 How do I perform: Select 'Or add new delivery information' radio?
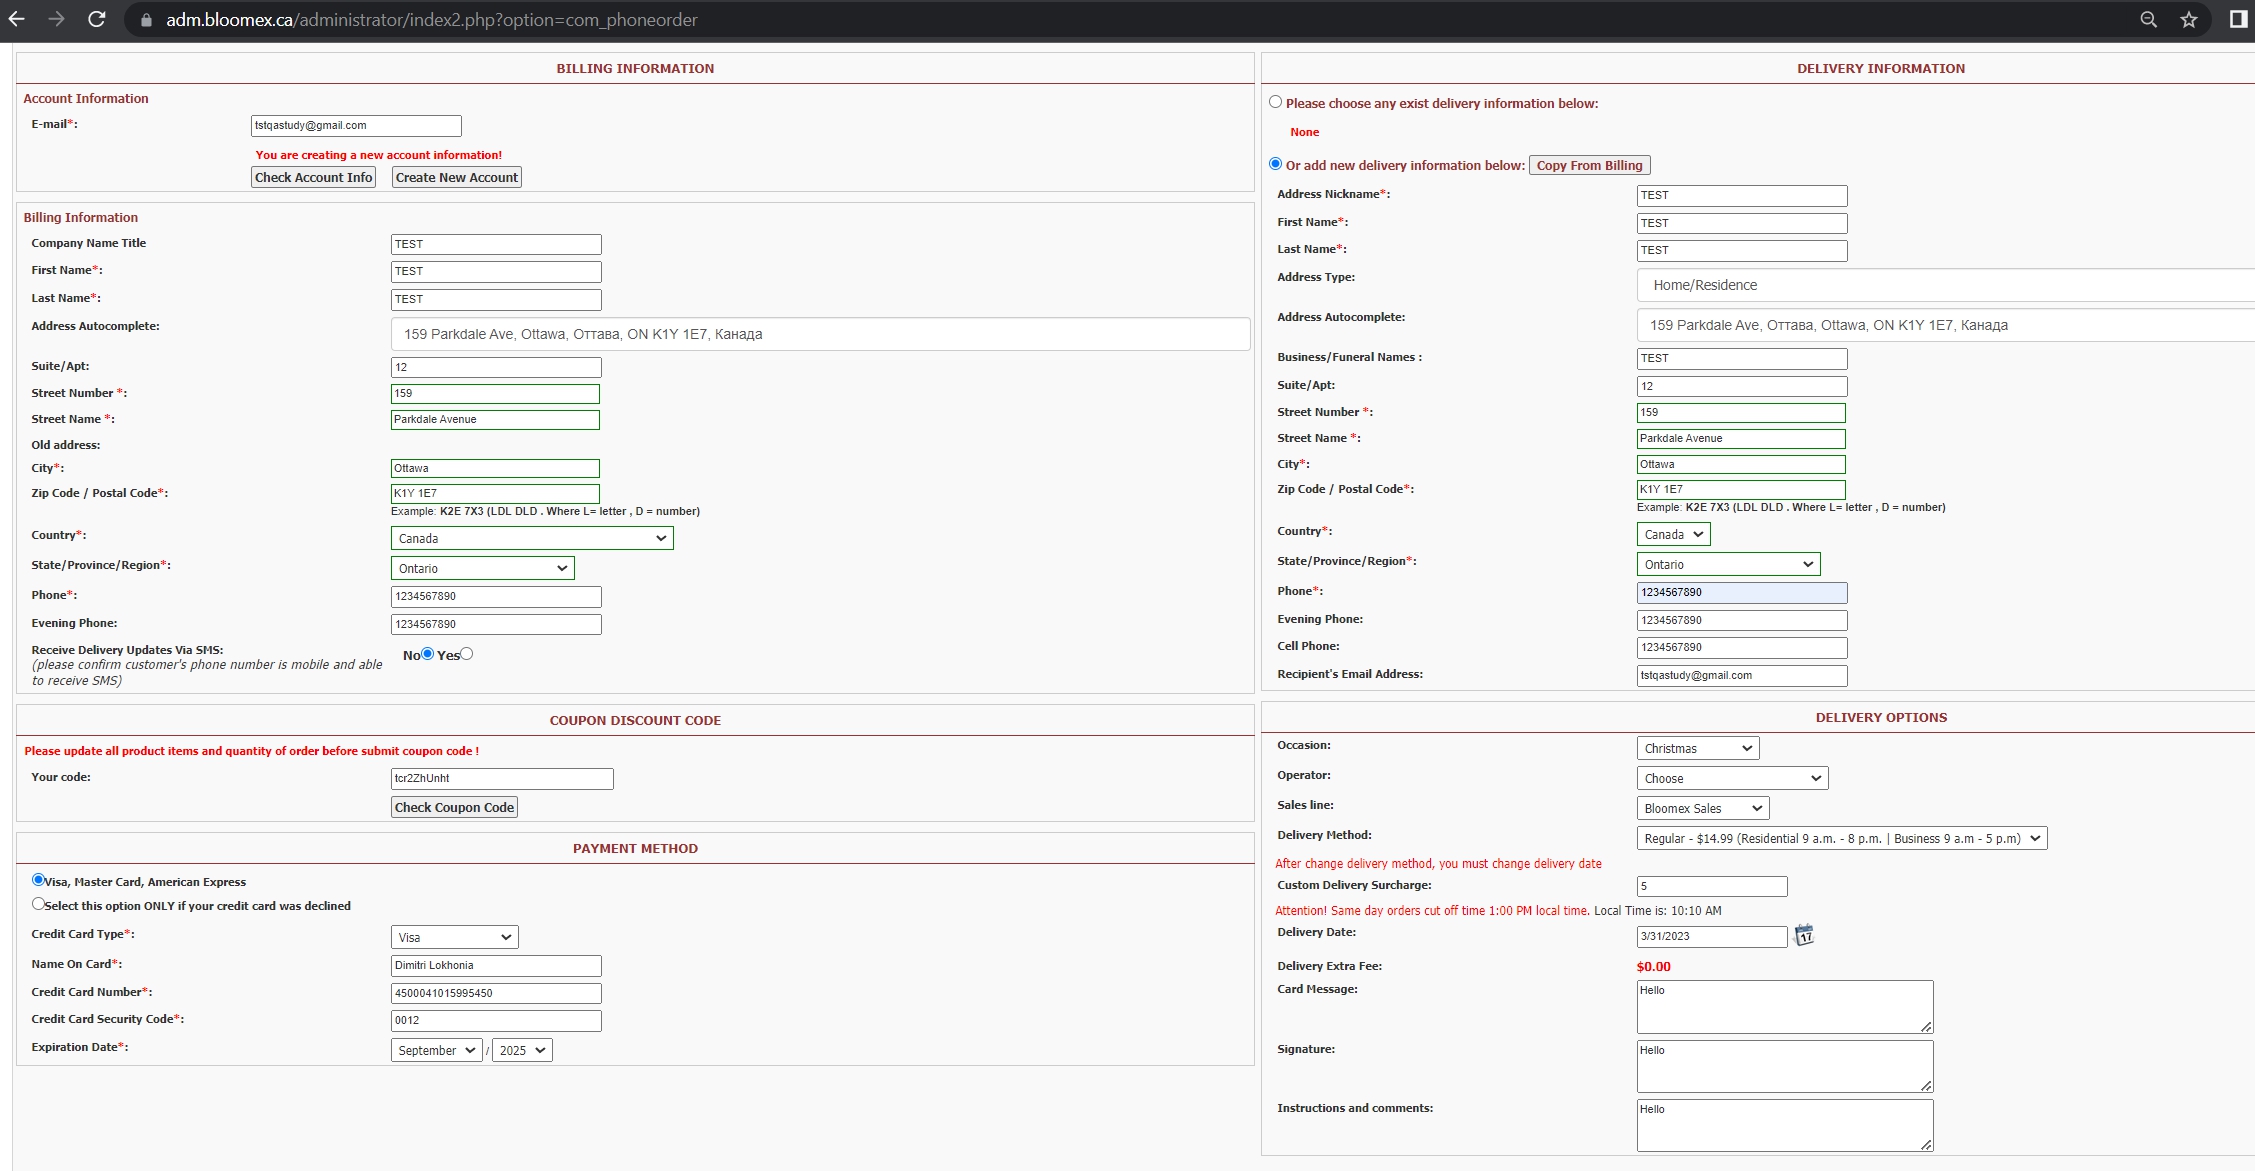pyautogui.click(x=1275, y=164)
